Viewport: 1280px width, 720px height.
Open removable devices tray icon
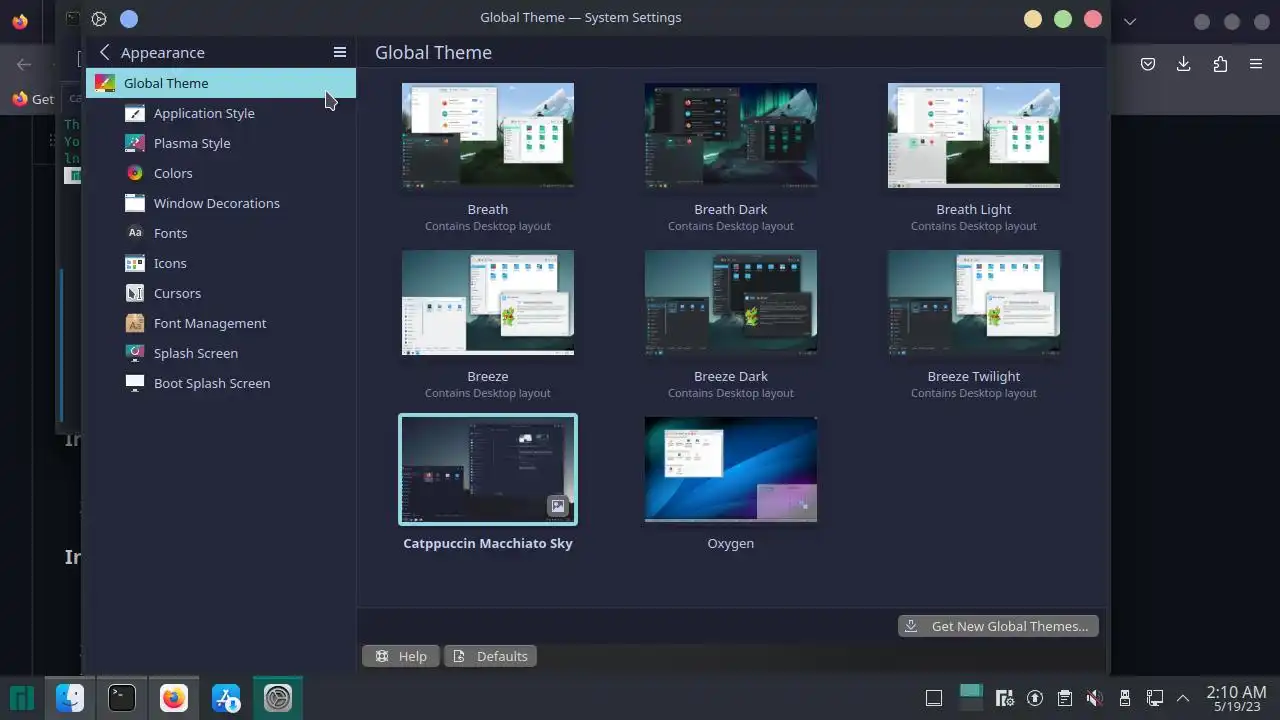[x=1125, y=698]
